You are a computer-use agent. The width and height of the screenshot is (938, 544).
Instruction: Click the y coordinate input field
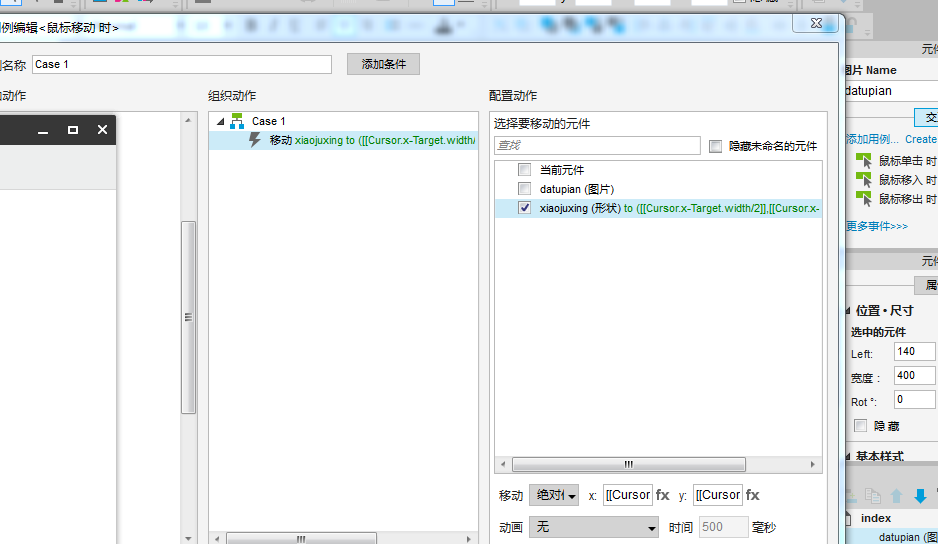[x=717, y=495]
